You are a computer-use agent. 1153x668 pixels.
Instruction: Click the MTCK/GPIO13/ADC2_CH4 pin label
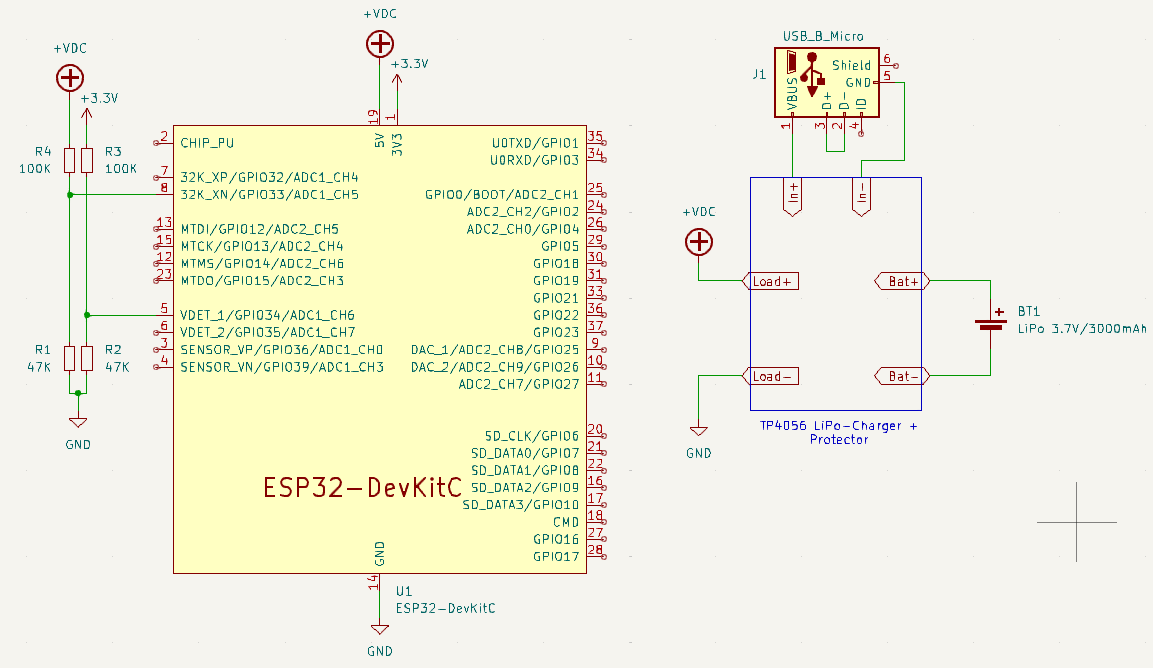[262, 246]
